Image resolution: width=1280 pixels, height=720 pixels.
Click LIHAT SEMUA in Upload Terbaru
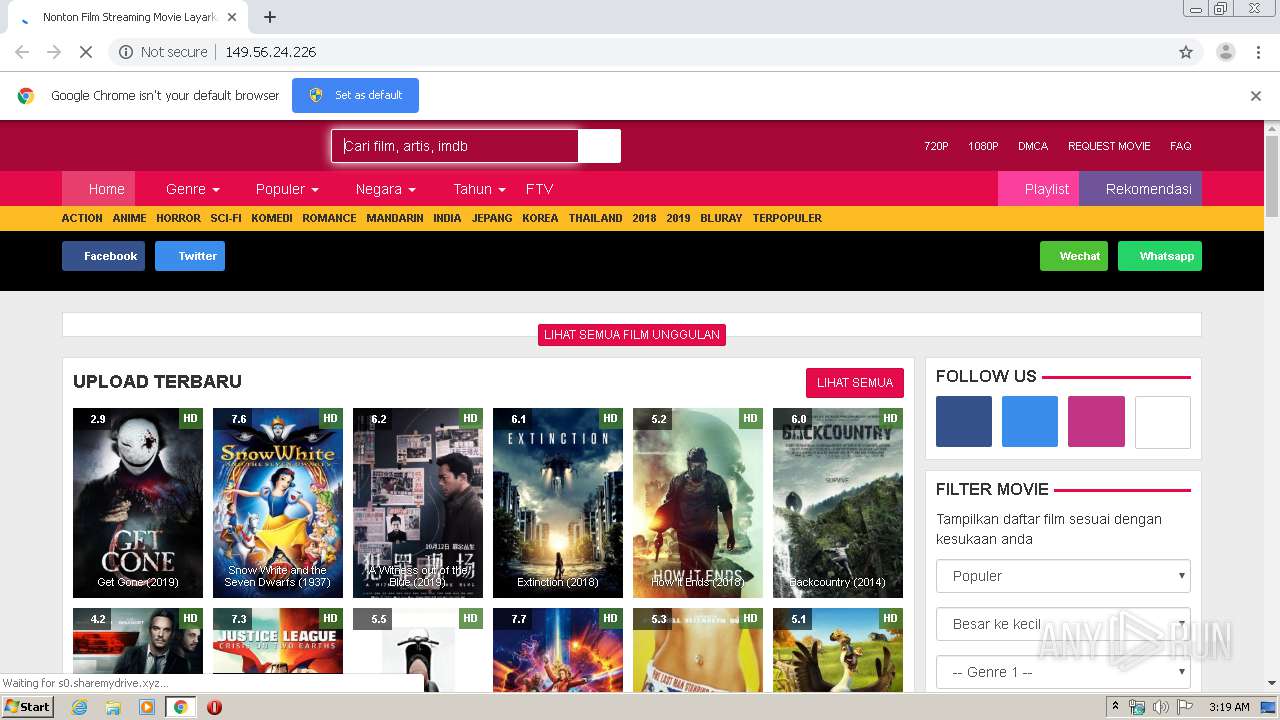pyautogui.click(x=855, y=383)
